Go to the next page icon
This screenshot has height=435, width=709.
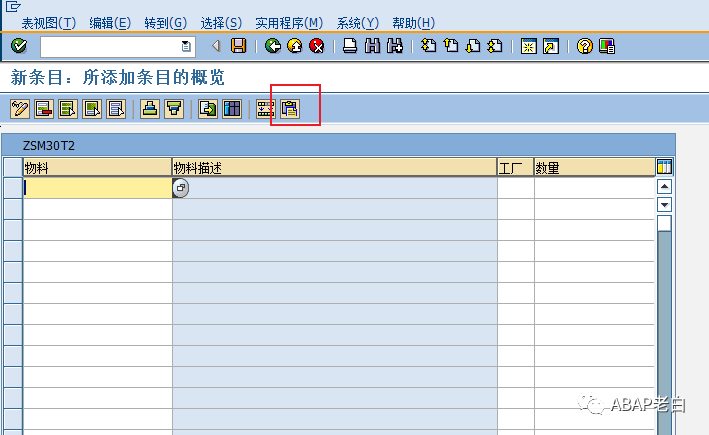(473, 46)
